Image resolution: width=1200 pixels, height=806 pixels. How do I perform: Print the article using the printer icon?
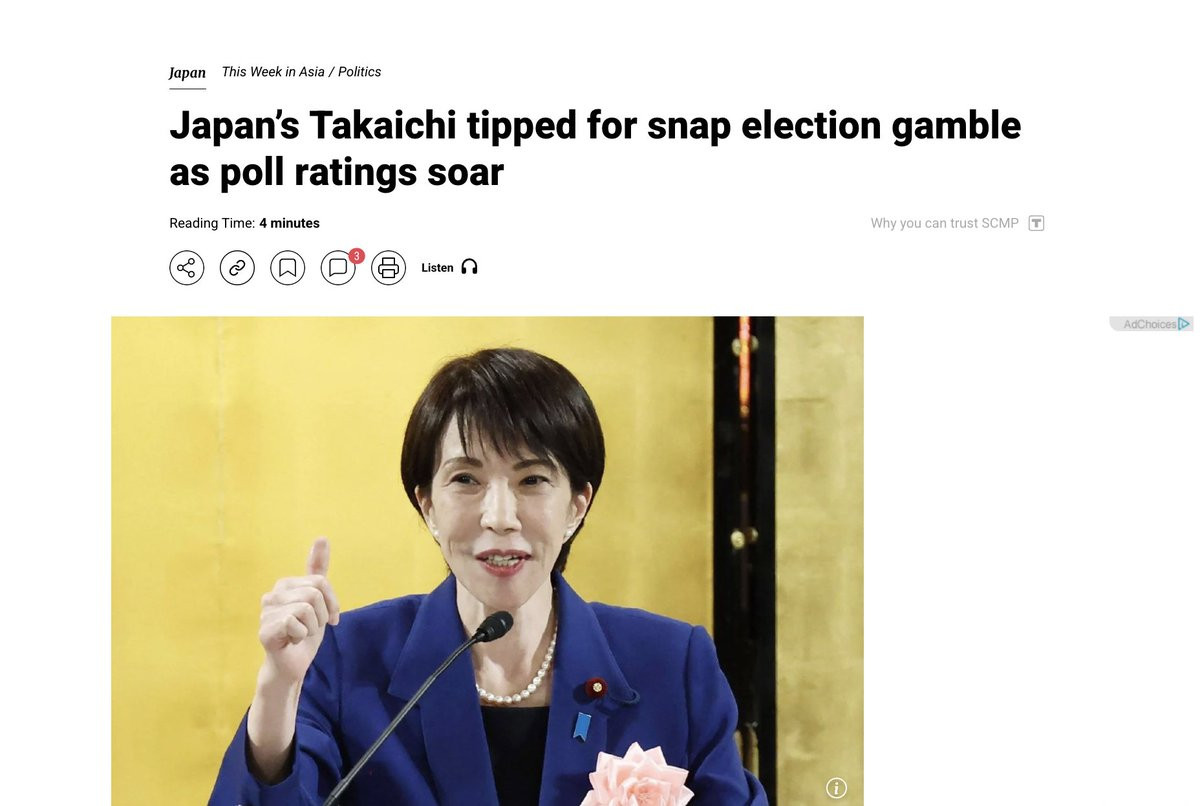point(388,268)
